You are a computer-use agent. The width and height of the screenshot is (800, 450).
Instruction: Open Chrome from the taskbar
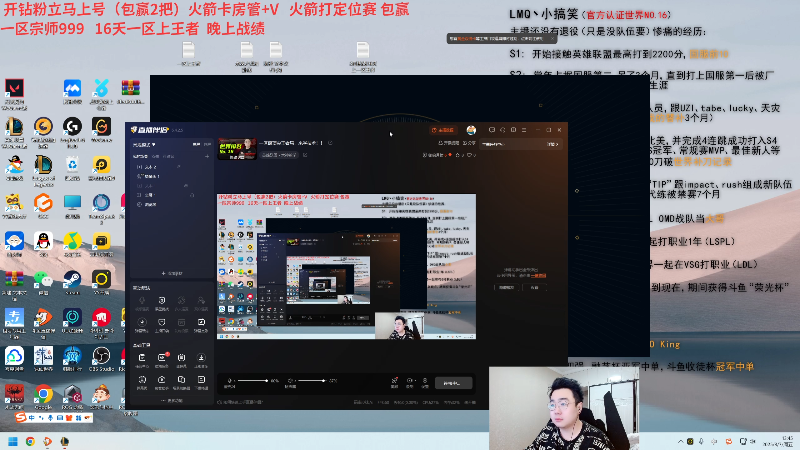click(x=30, y=441)
